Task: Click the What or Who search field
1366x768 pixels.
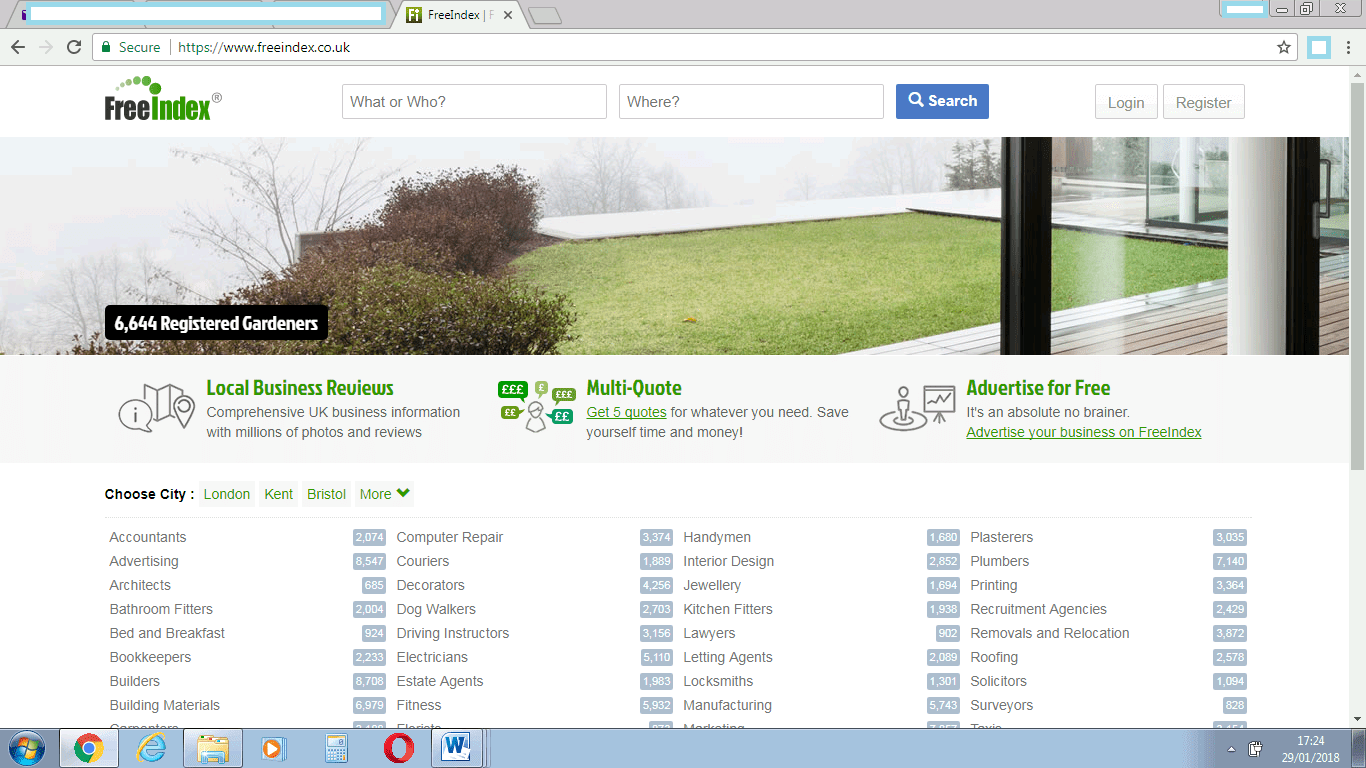Action: coord(474,101)
